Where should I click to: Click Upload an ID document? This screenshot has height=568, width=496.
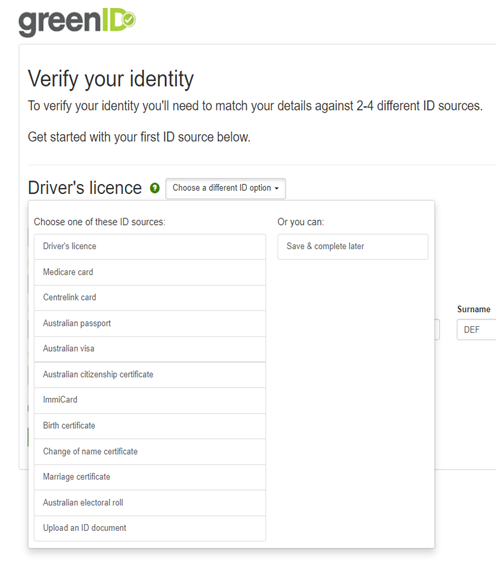(x=150, y=529)
